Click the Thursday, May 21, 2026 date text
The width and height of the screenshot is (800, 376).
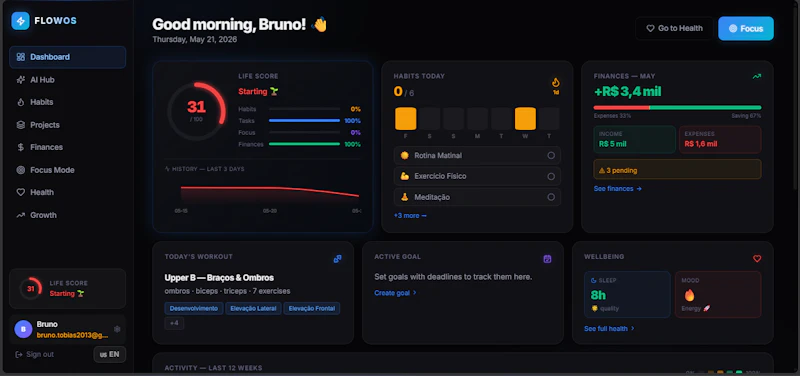coord(194,39)
